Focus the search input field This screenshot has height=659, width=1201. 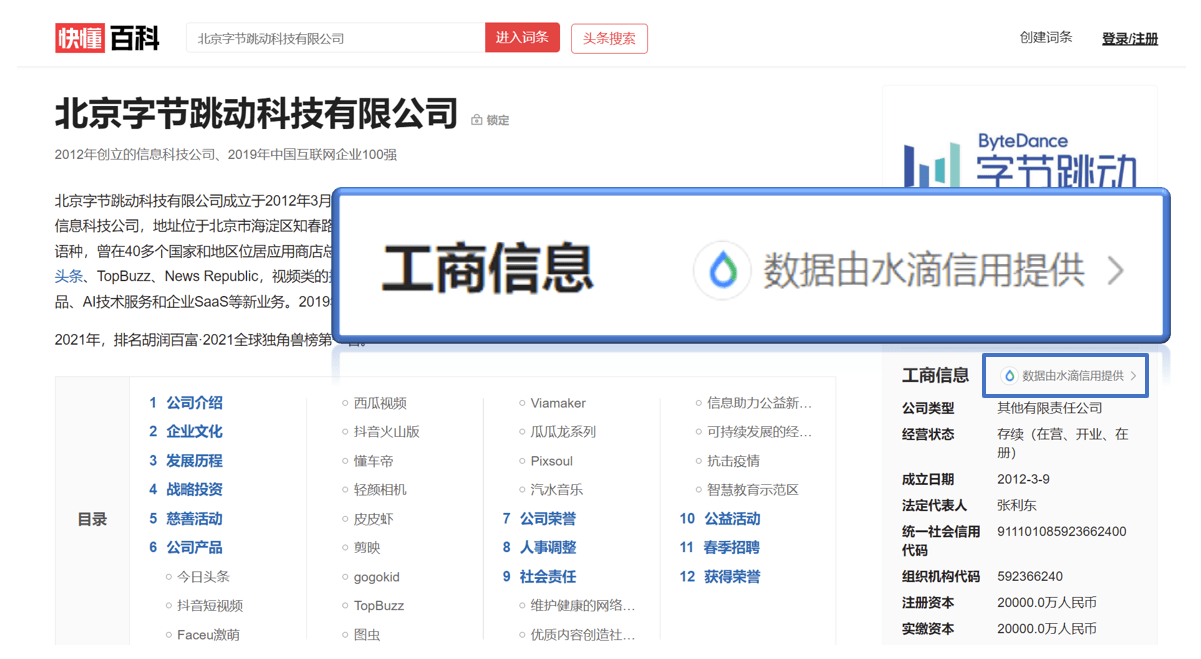coord(336,38)
